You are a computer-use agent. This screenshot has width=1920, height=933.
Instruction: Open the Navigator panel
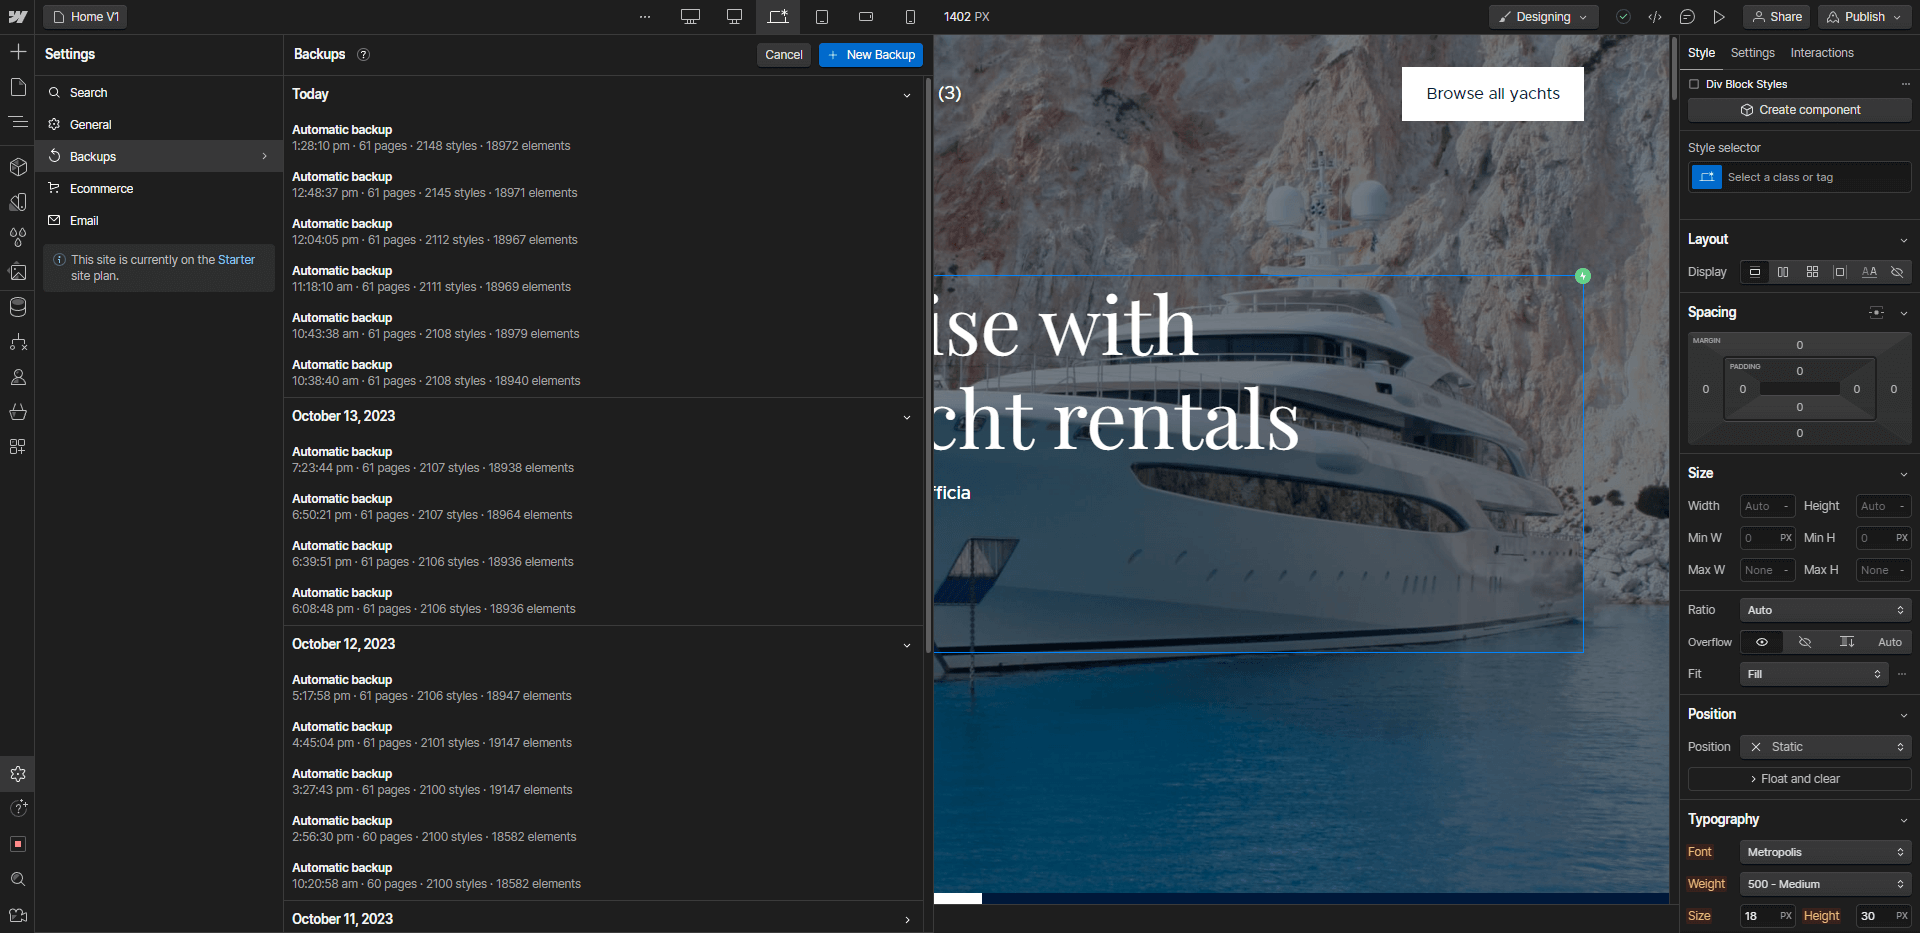[18, 122]
